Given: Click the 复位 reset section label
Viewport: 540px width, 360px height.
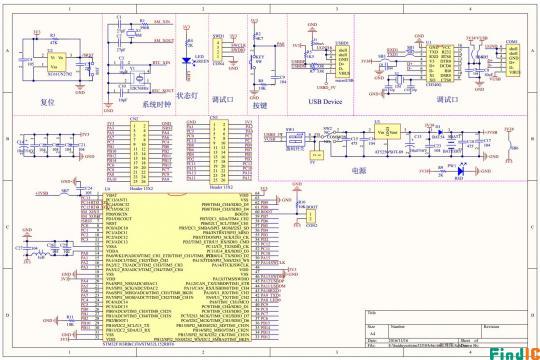Looking at the screenshot, I should [x=48, y=102].
